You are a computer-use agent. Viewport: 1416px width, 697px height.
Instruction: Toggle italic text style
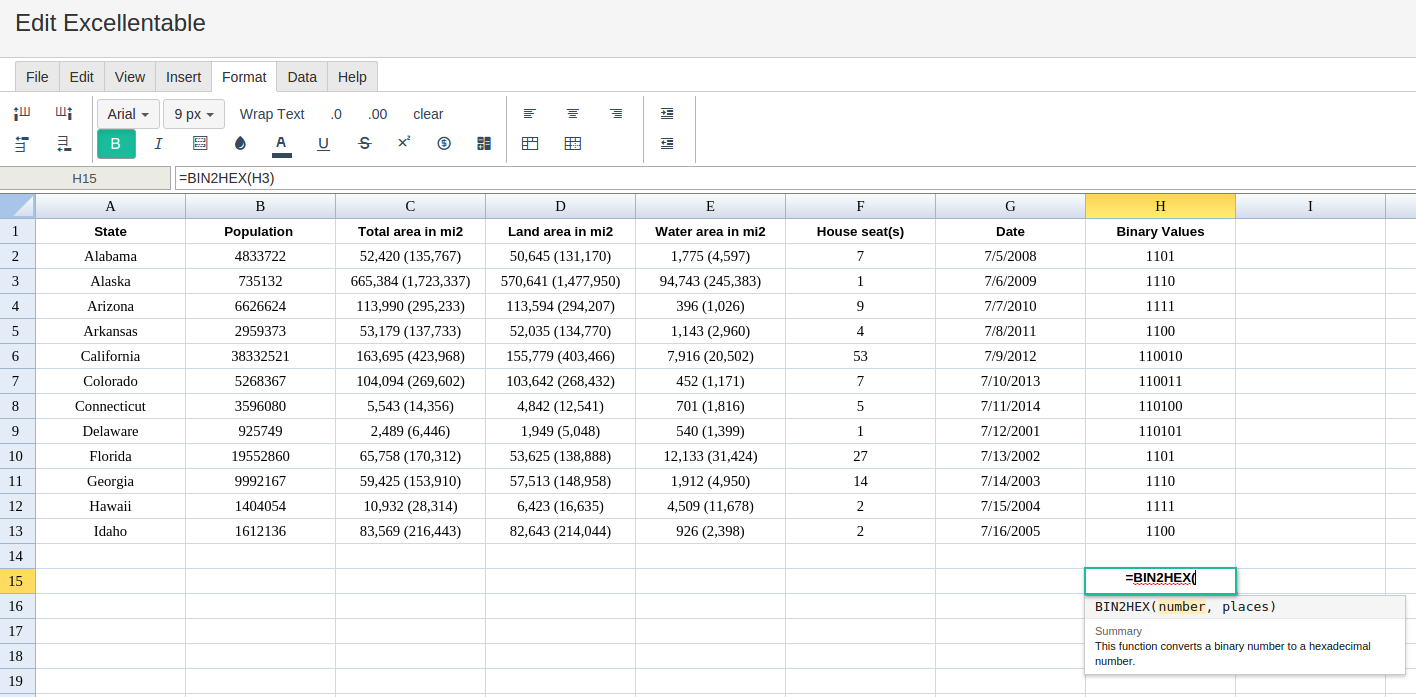tap(158, 144)
